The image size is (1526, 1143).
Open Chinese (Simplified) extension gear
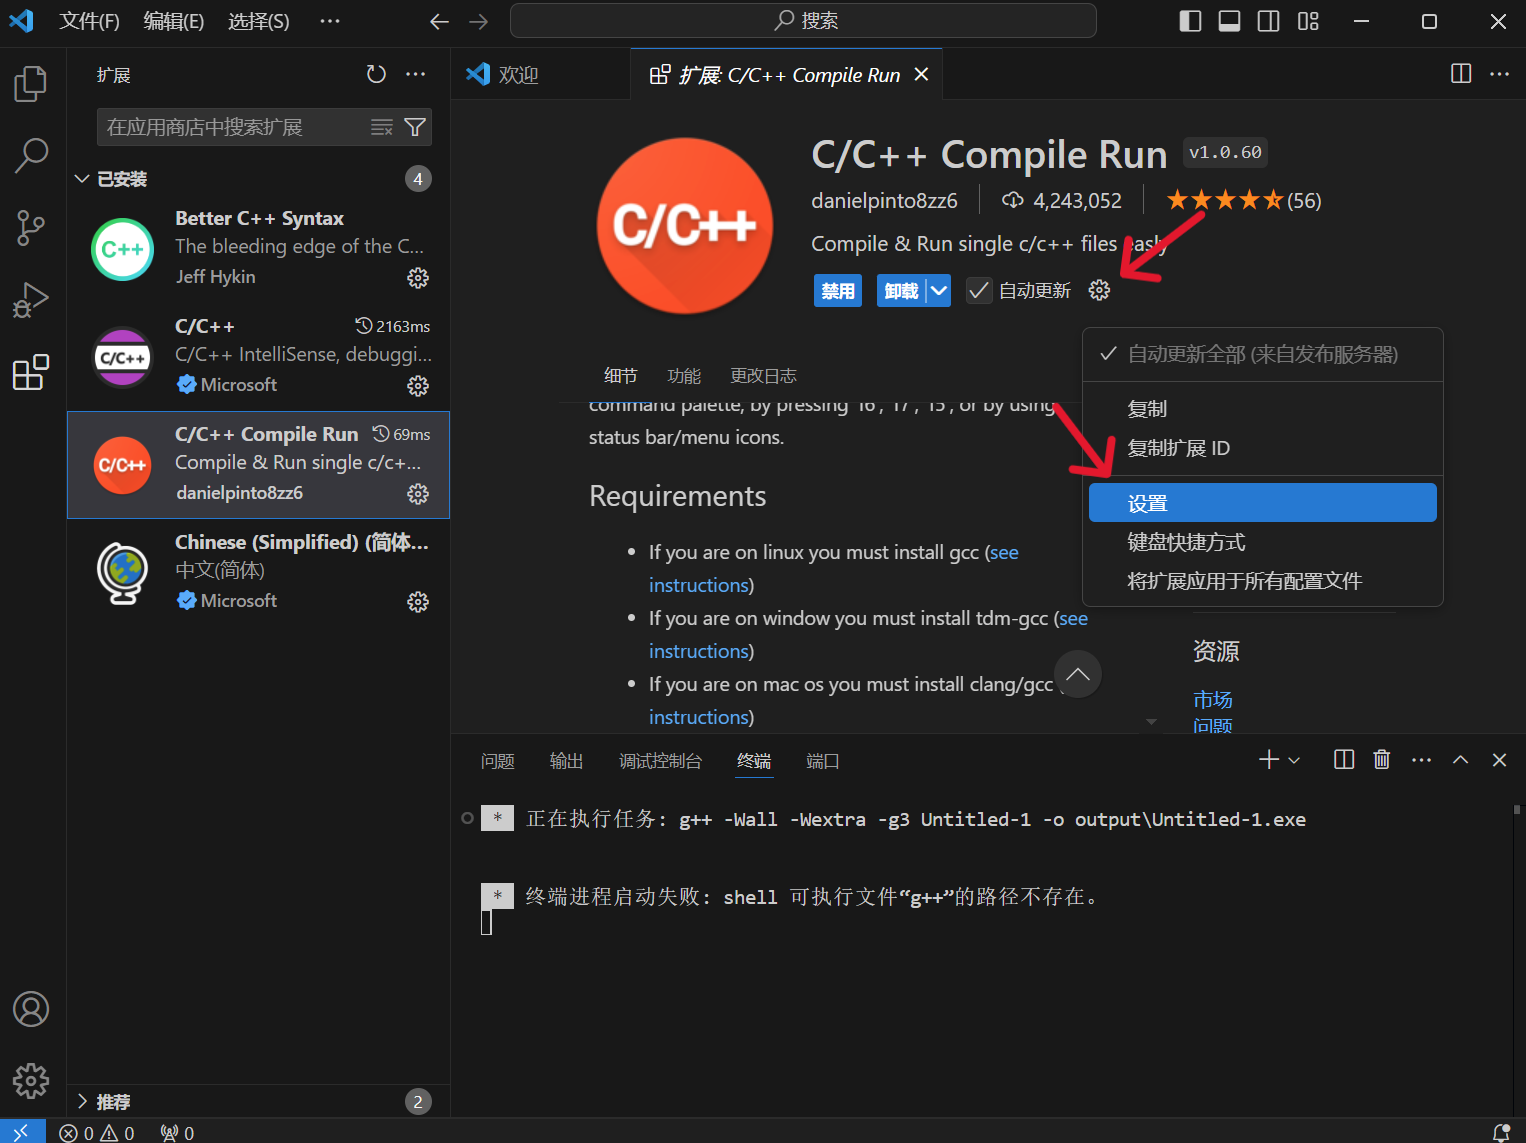[418, 602]
